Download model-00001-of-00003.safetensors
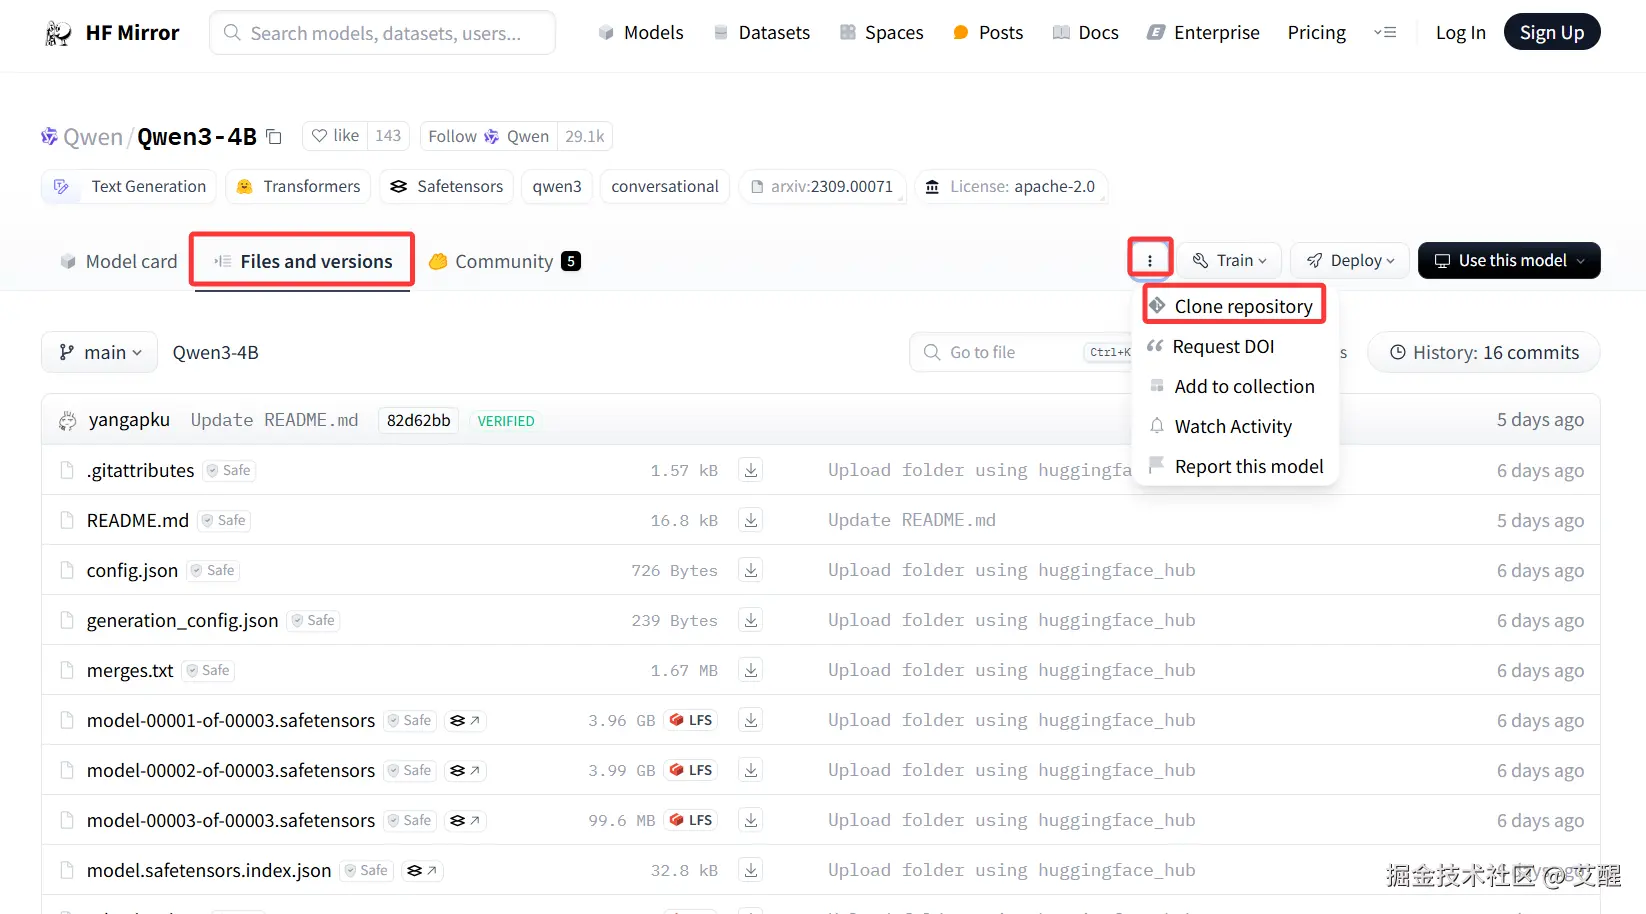Viewport: 1646px width, 914px height. pos(751,720)
